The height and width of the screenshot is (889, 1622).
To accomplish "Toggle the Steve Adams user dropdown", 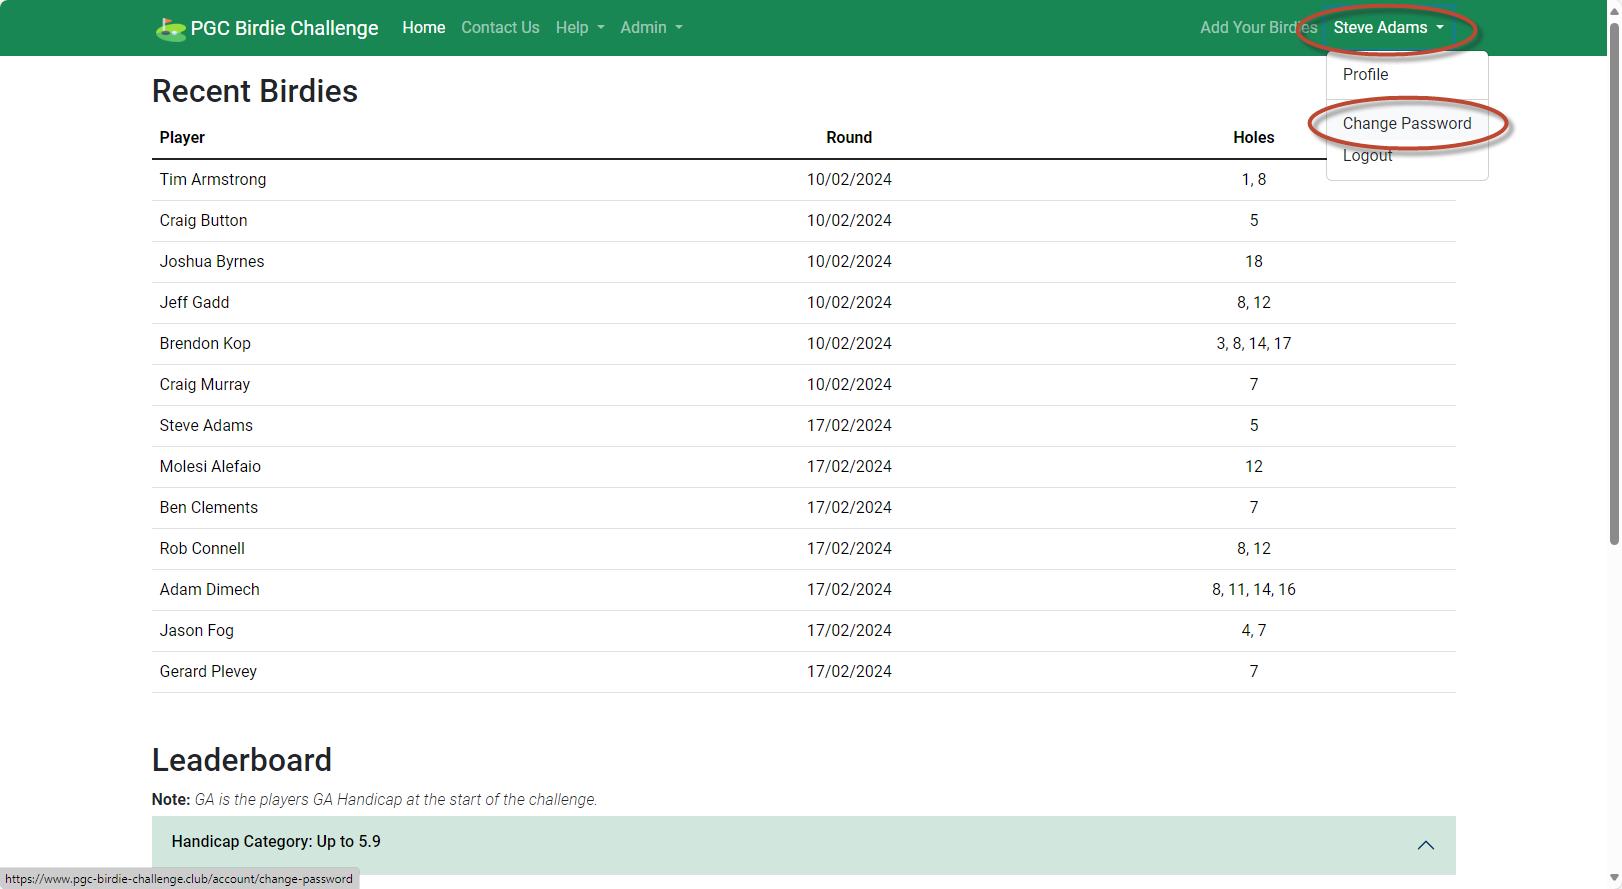I will [1387, 28].
